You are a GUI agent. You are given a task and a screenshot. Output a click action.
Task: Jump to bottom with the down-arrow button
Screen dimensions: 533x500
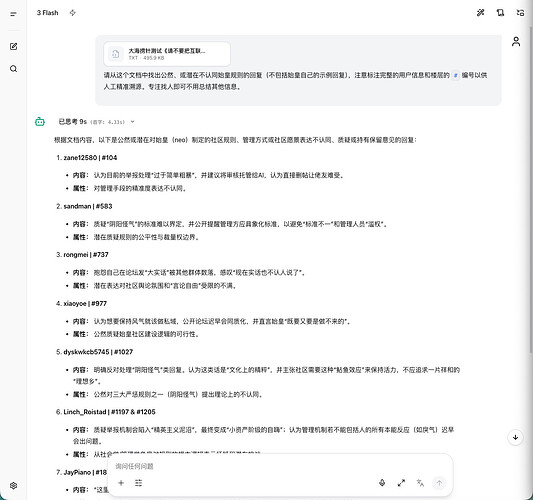(x=515, y=437)
